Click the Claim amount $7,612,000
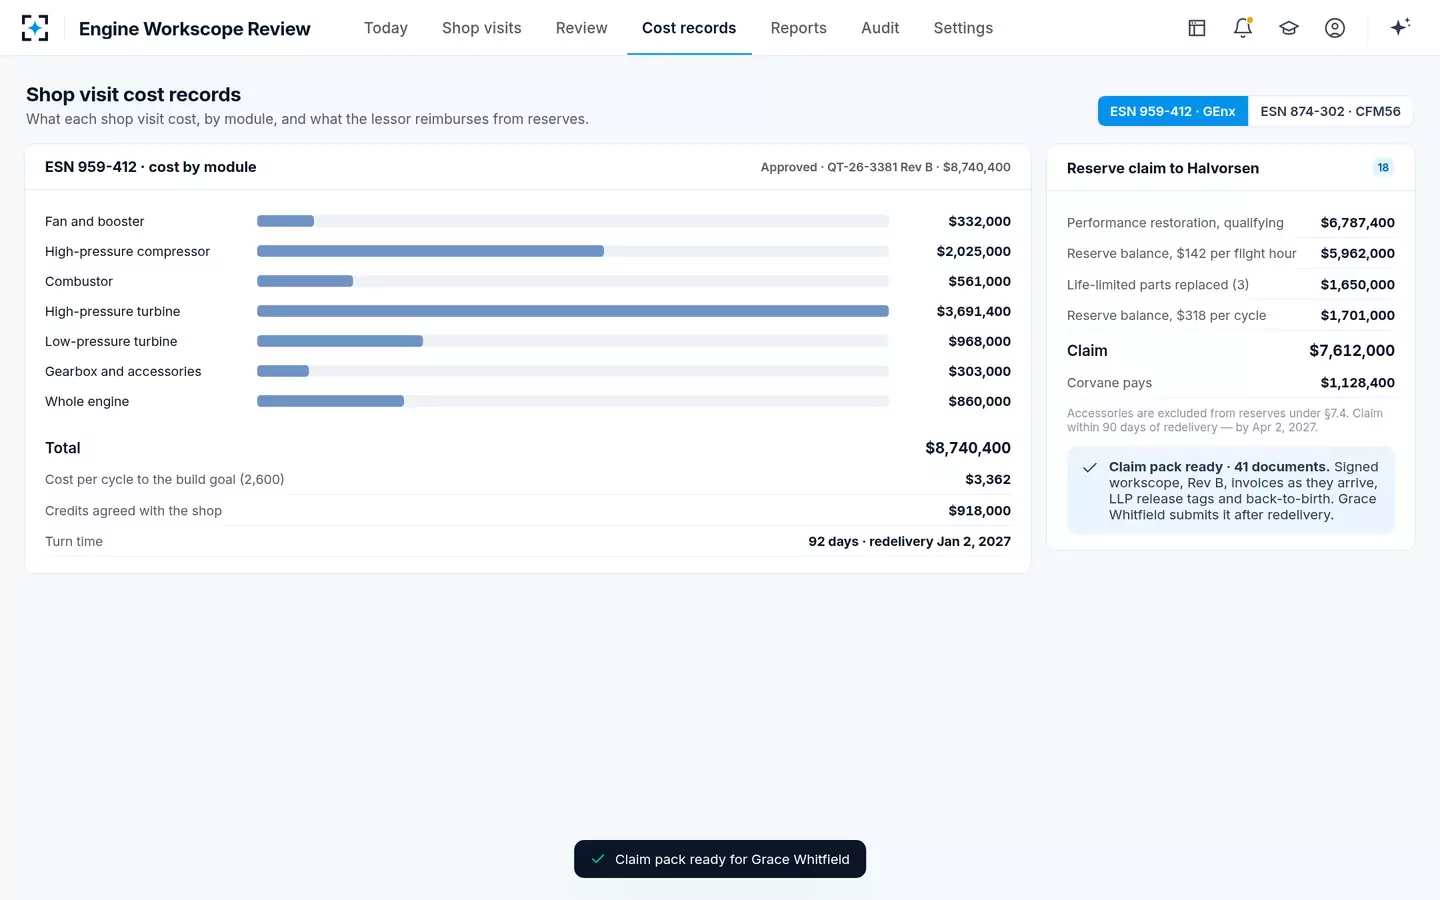 [1352, 351]
